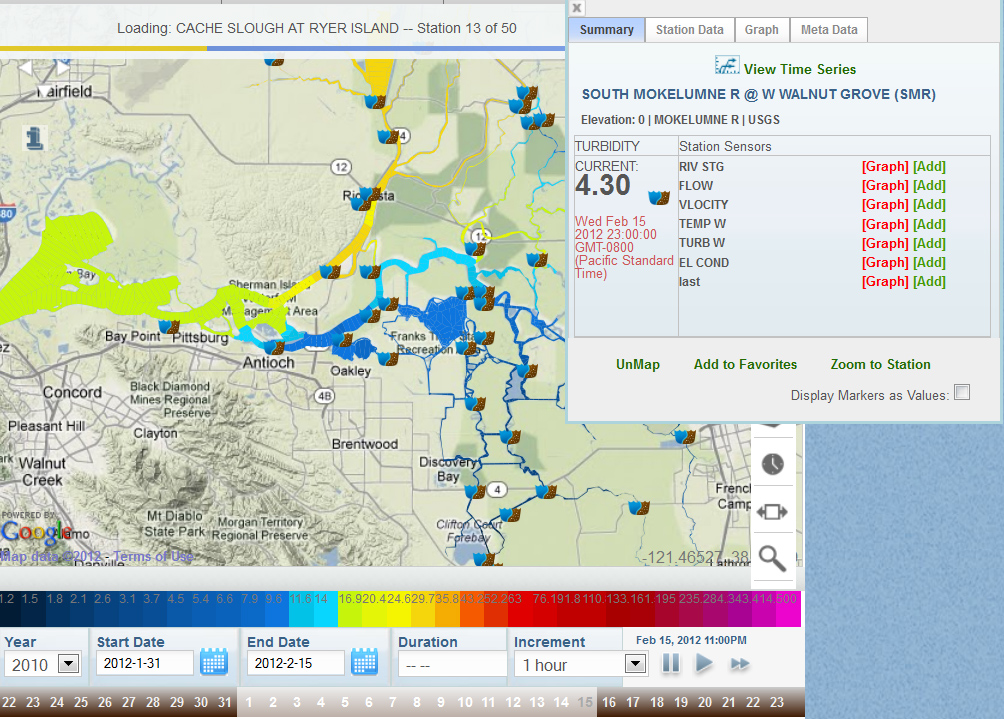Click the station marker icon beside 4.30
This screenshot has width=1004, height=719.
tap(659, 197)
